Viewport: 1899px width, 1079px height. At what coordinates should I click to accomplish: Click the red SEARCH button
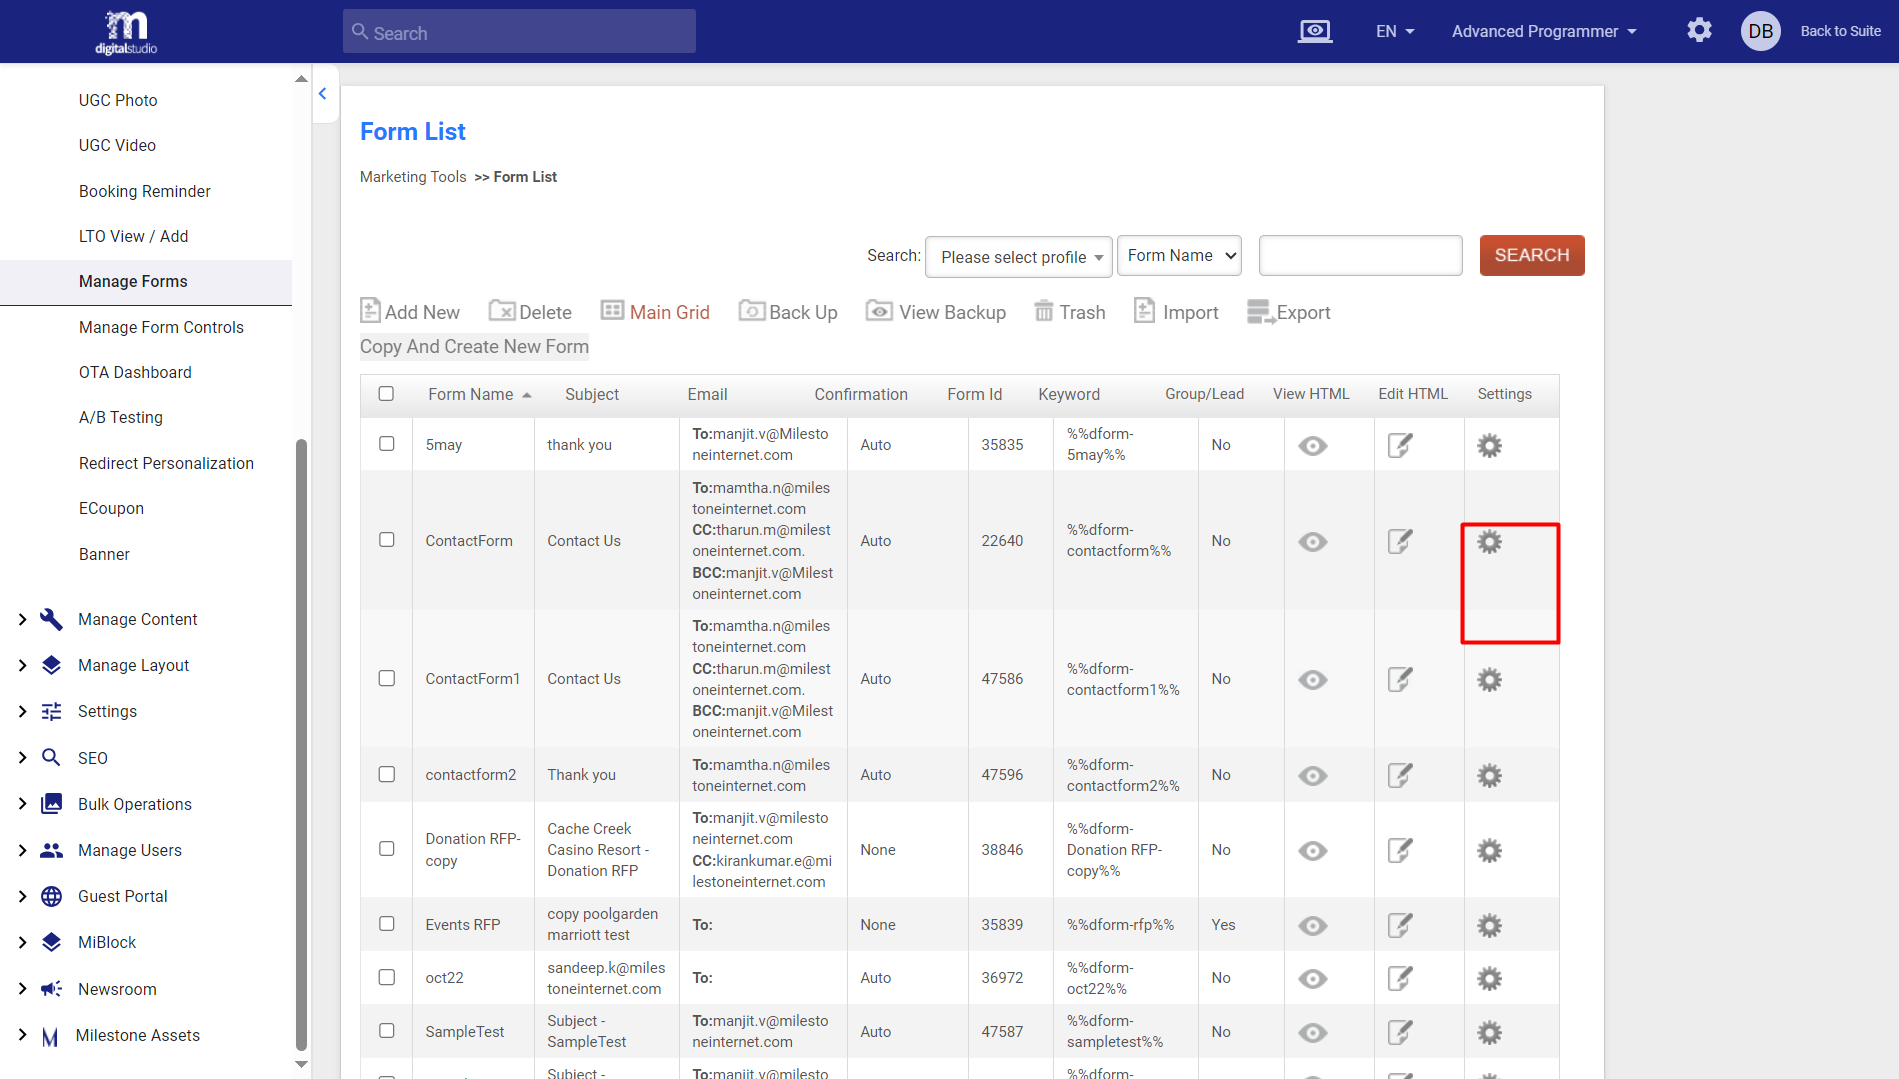[x=1532, y=255]
